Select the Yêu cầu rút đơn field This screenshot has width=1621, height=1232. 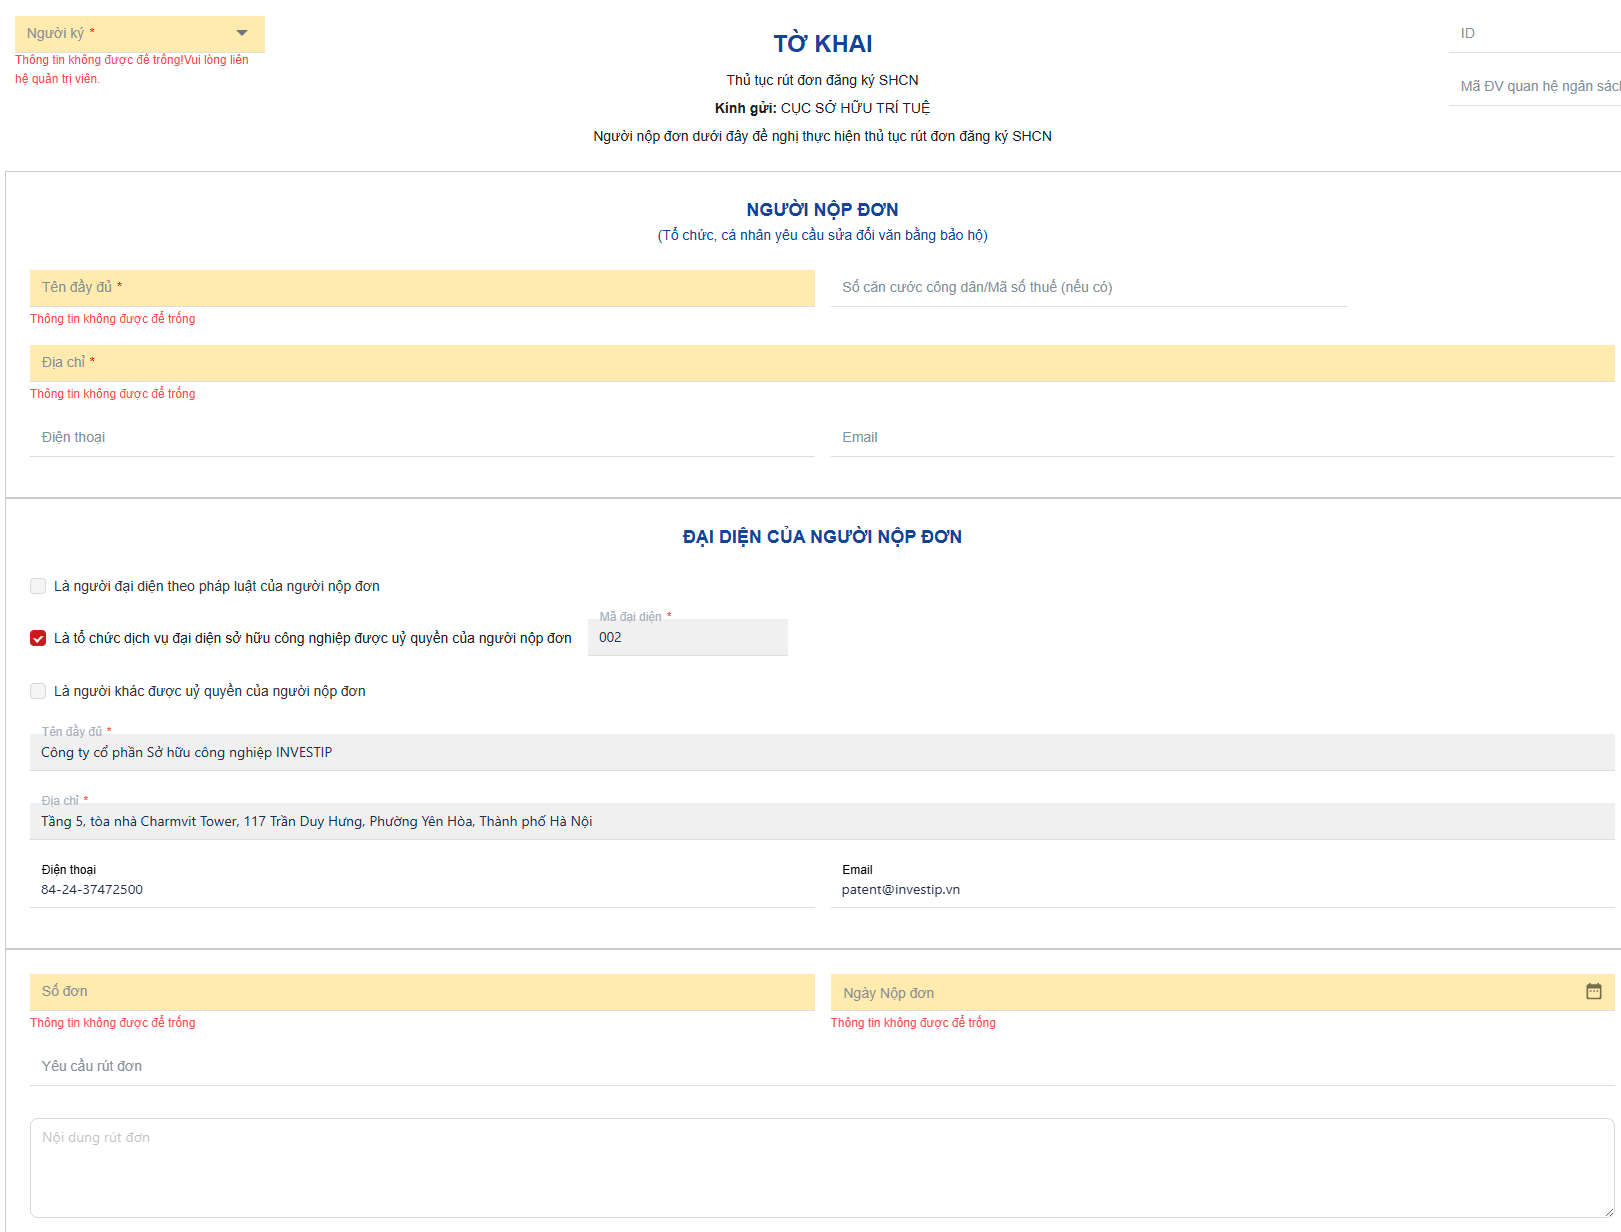(820, 1067)
